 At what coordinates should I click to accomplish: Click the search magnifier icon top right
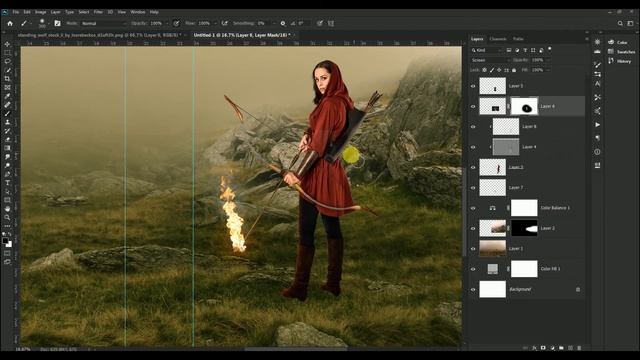click(x=620, y=23)
